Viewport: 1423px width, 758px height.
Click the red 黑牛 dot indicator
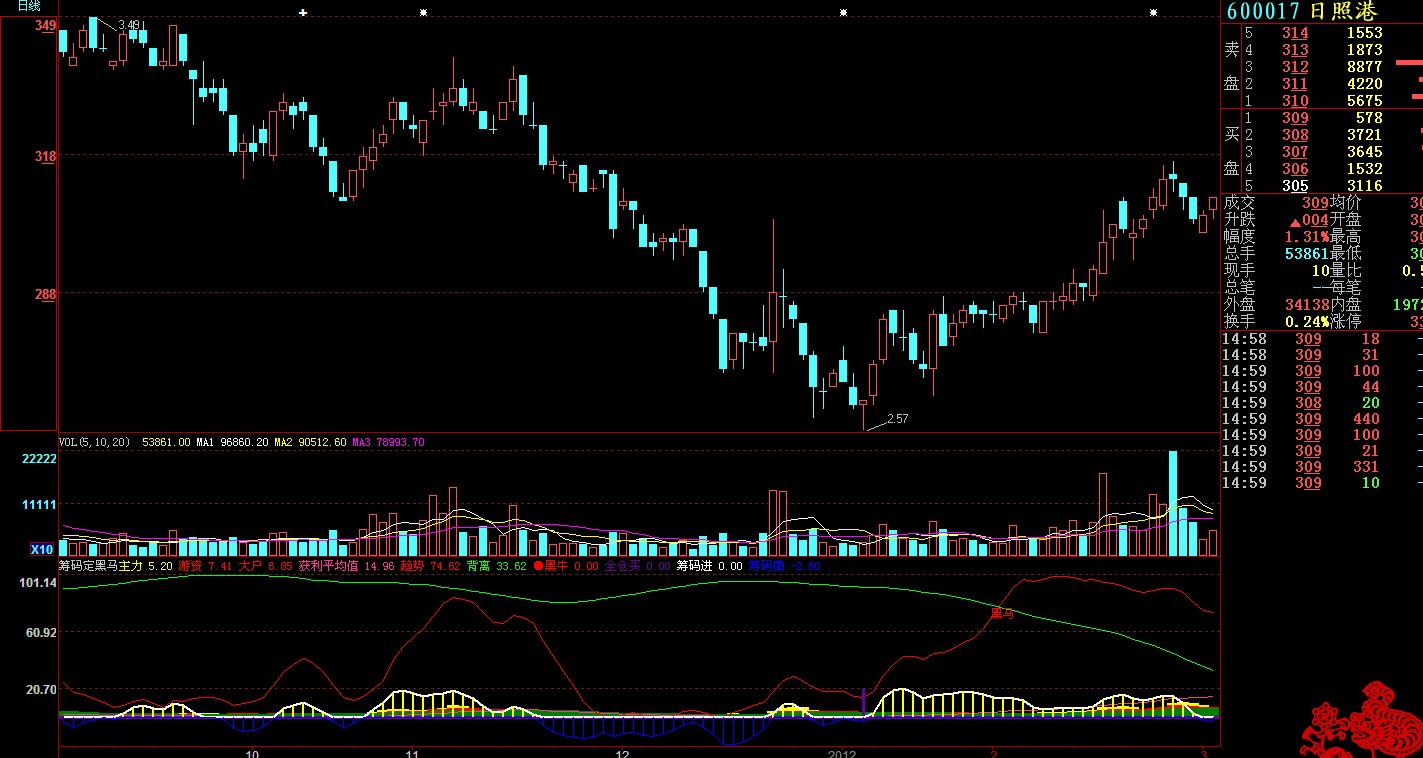pos(537,566)
